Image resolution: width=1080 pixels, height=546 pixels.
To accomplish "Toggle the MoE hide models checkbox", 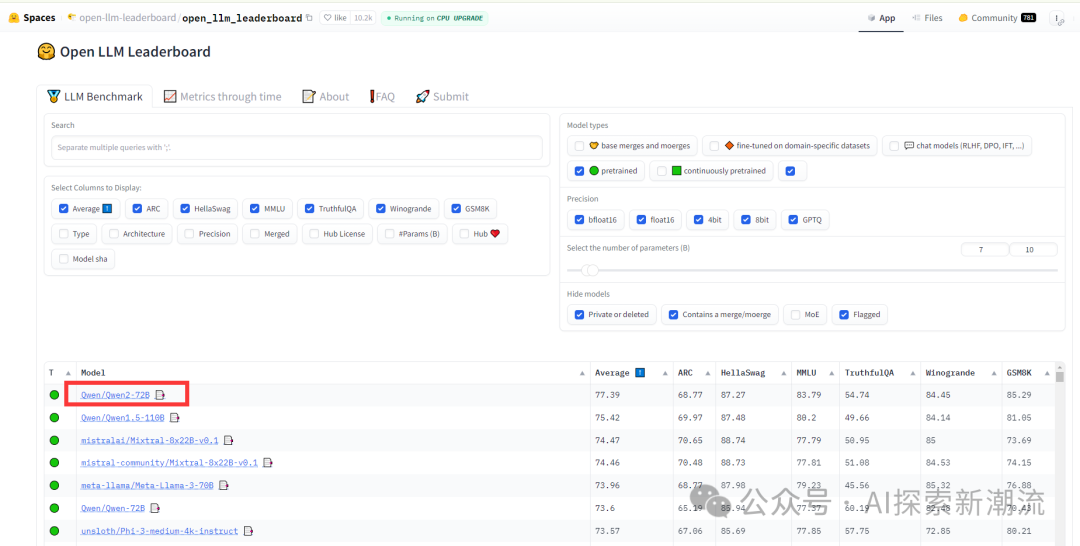I will tap(795, 315).
